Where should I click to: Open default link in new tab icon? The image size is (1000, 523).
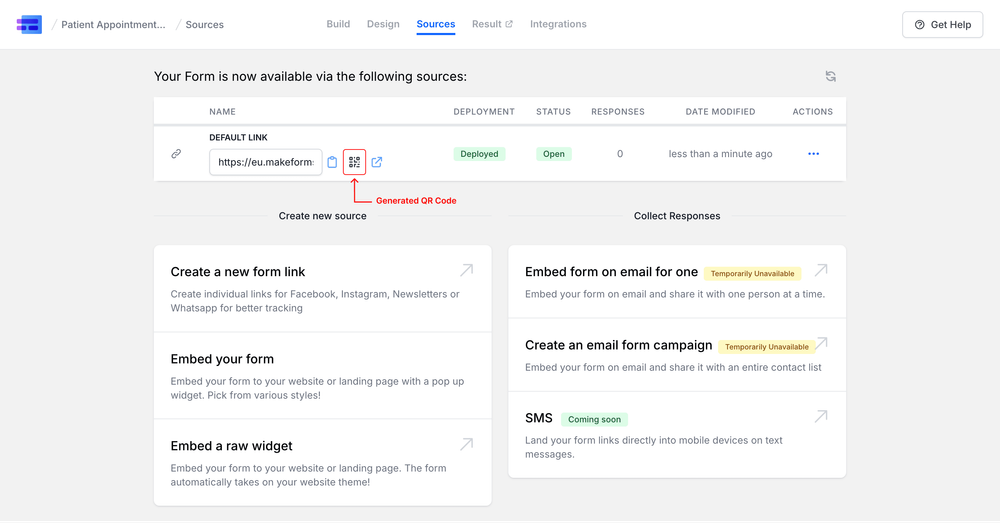coord(377,162)
